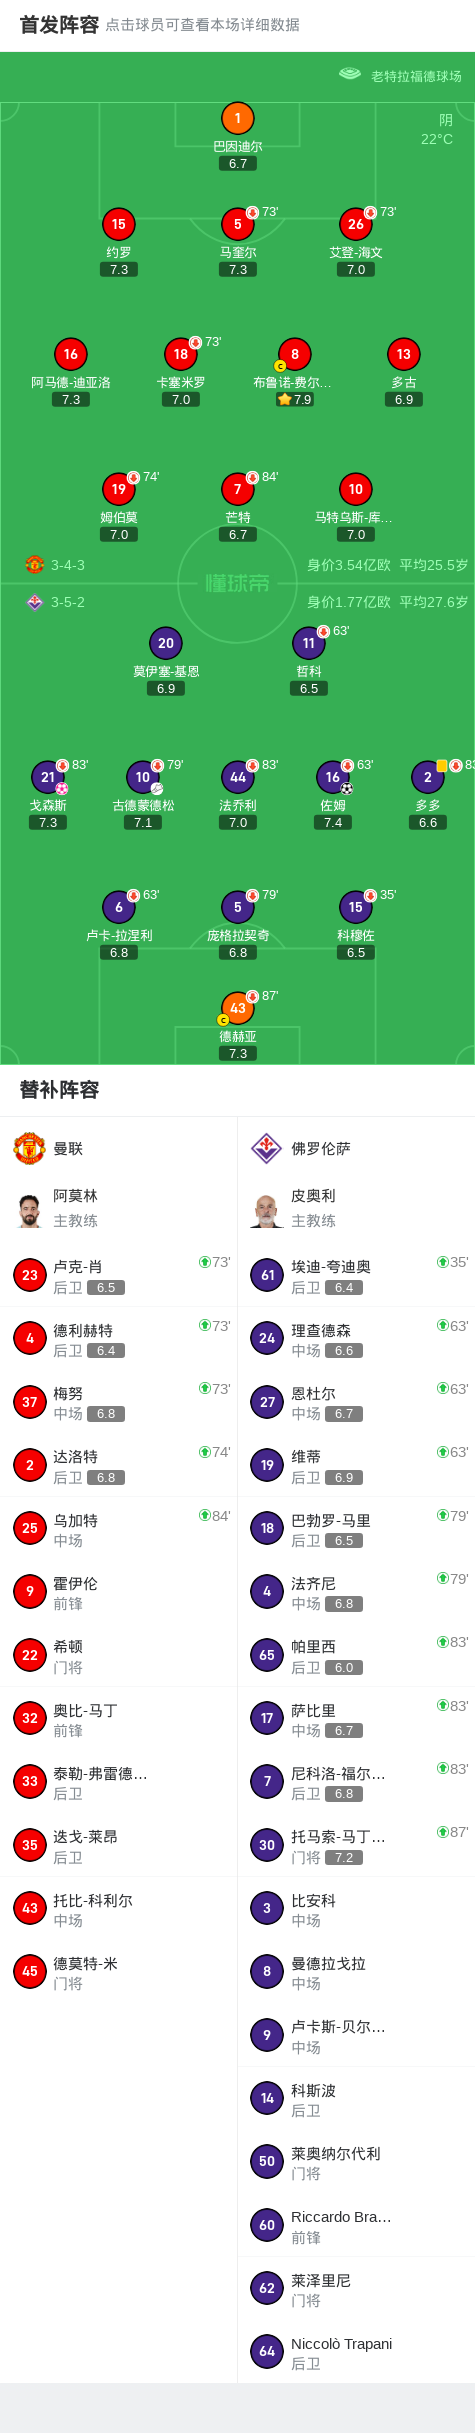The height and width of the screenshot is (2433, 475).
Task: Open captain 布鲁诺-费尔 number 8 stats
Action: click(x=294, y=354)
